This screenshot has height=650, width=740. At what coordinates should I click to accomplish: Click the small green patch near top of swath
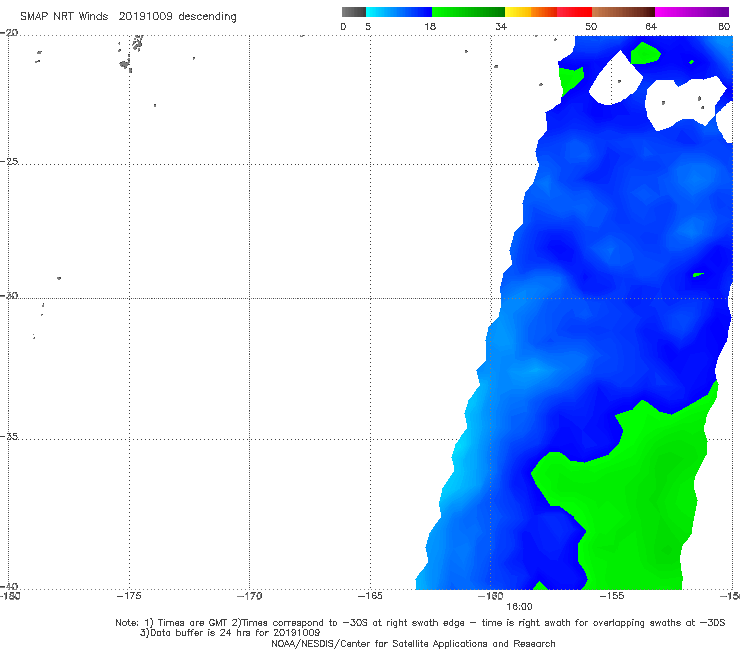coord(645,53)
